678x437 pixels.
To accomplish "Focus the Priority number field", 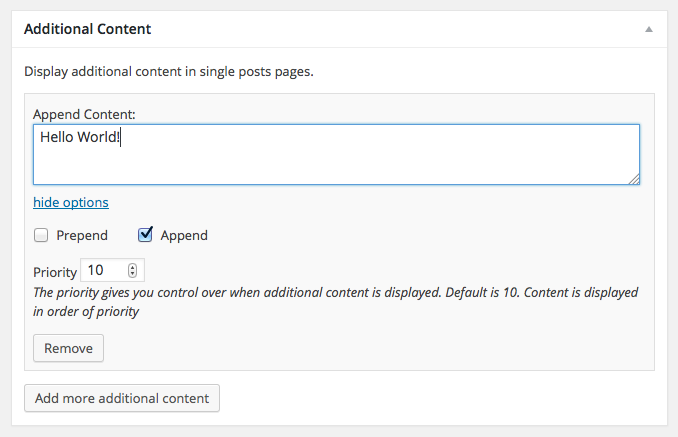I will click(104, 270).
